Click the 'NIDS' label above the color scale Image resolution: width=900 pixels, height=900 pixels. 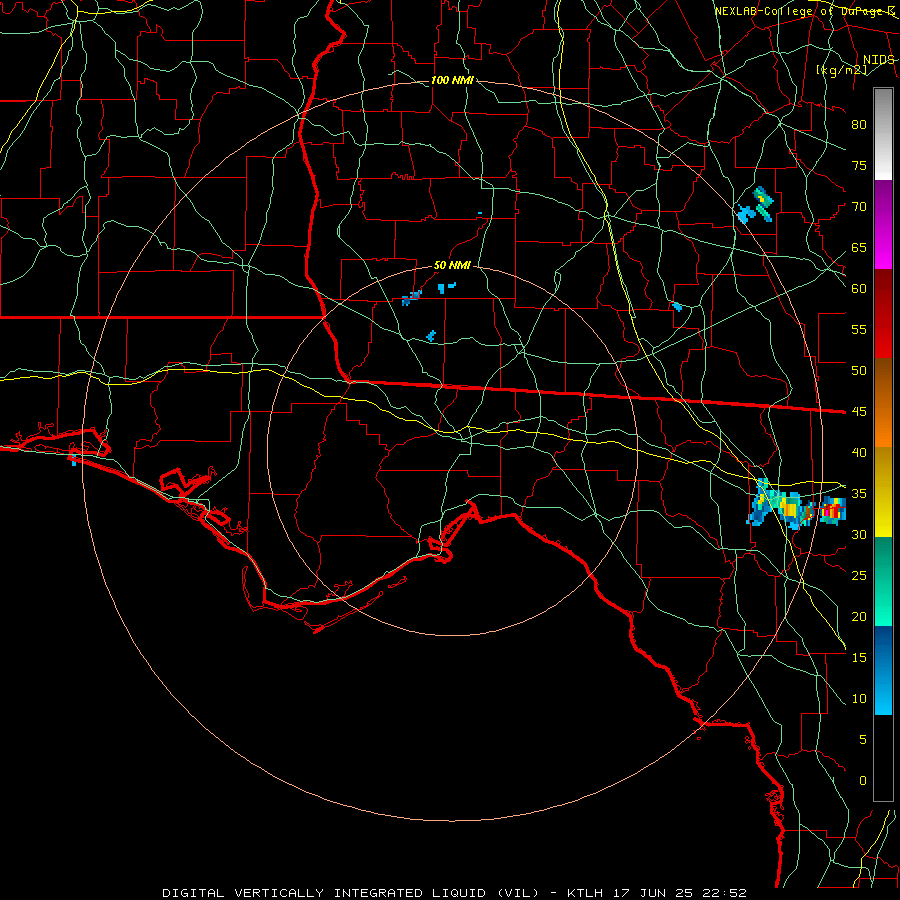coord(878,60)
